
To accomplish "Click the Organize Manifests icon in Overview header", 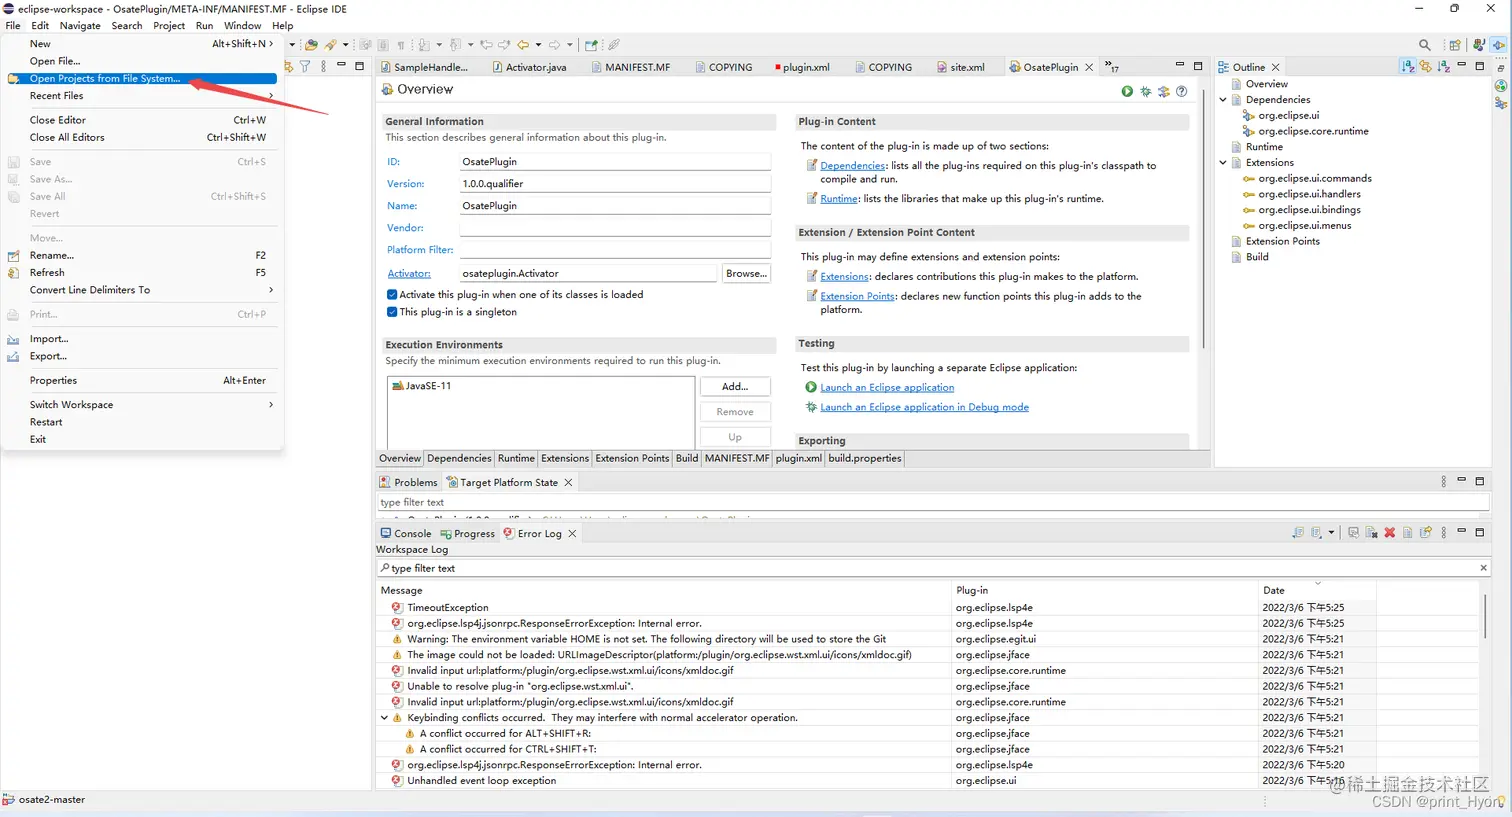I will [1164, 91].
